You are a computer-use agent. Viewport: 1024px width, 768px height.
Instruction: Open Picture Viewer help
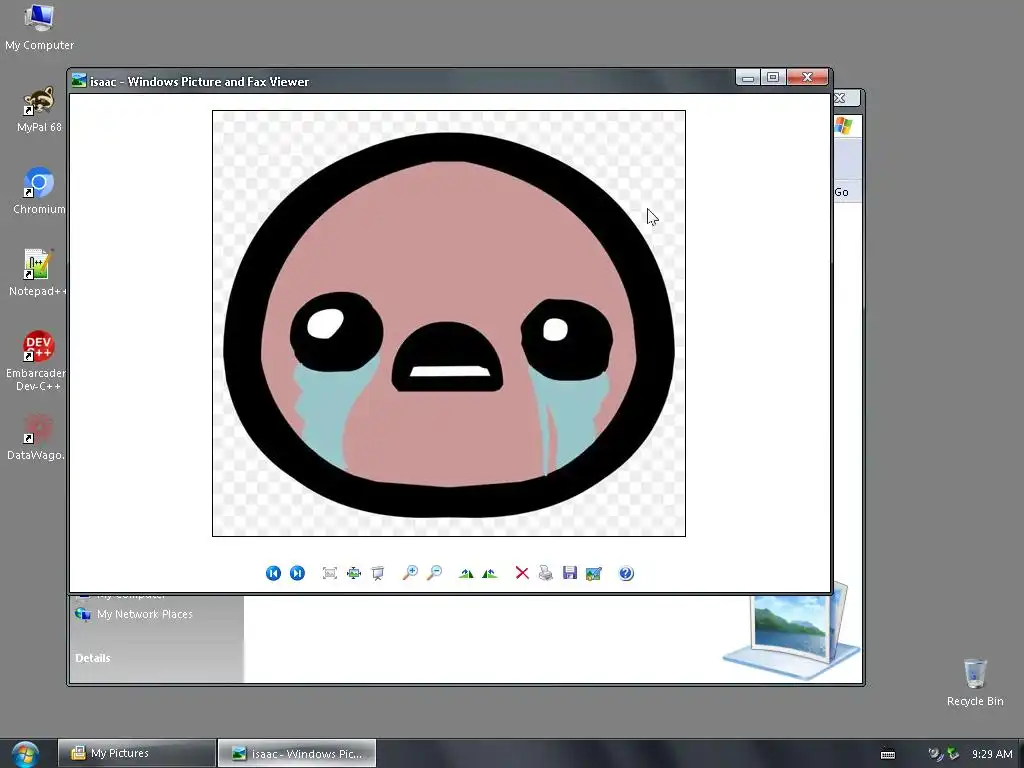[x=626, y=573]
